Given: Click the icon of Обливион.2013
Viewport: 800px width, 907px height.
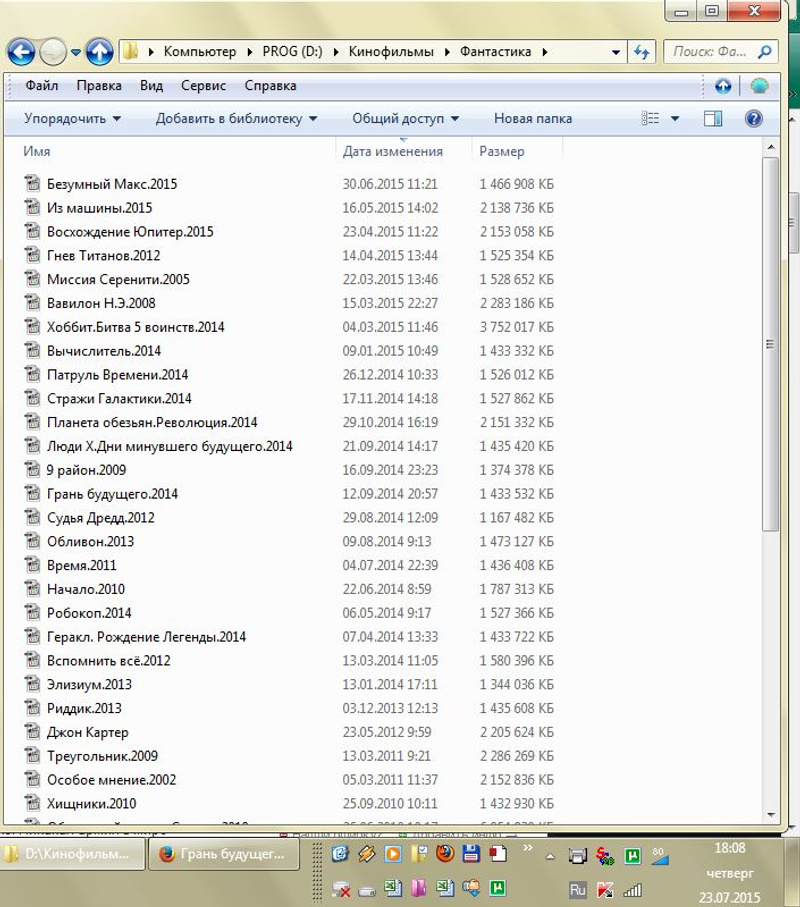Looking at the screenshot, I should tap(32, 541).
